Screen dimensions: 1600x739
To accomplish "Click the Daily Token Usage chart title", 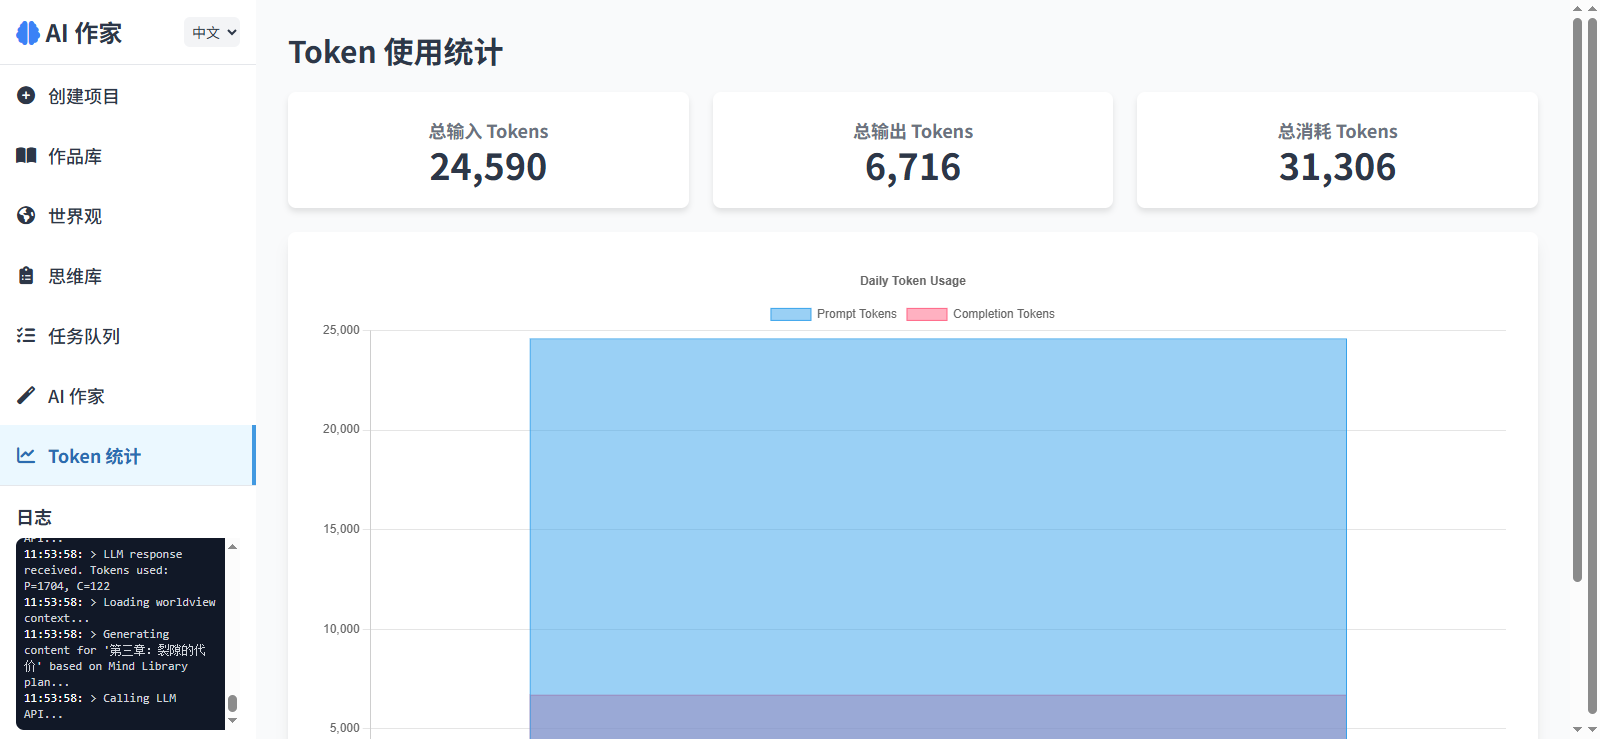I will tap(913, 281).
